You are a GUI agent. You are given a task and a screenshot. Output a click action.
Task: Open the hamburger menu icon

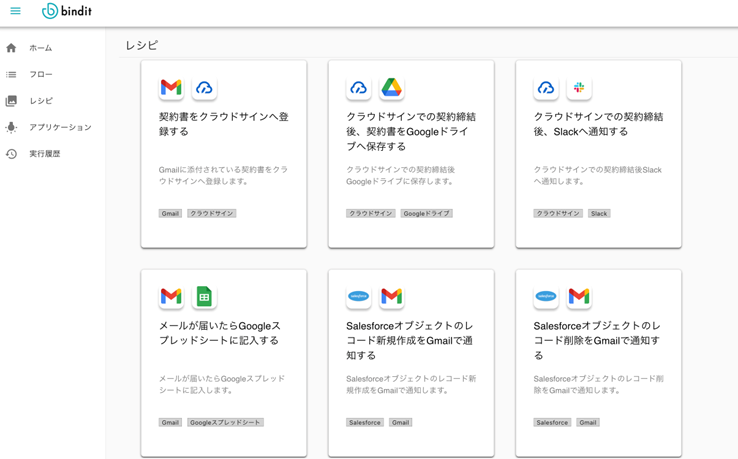click(x=15, y=12)
